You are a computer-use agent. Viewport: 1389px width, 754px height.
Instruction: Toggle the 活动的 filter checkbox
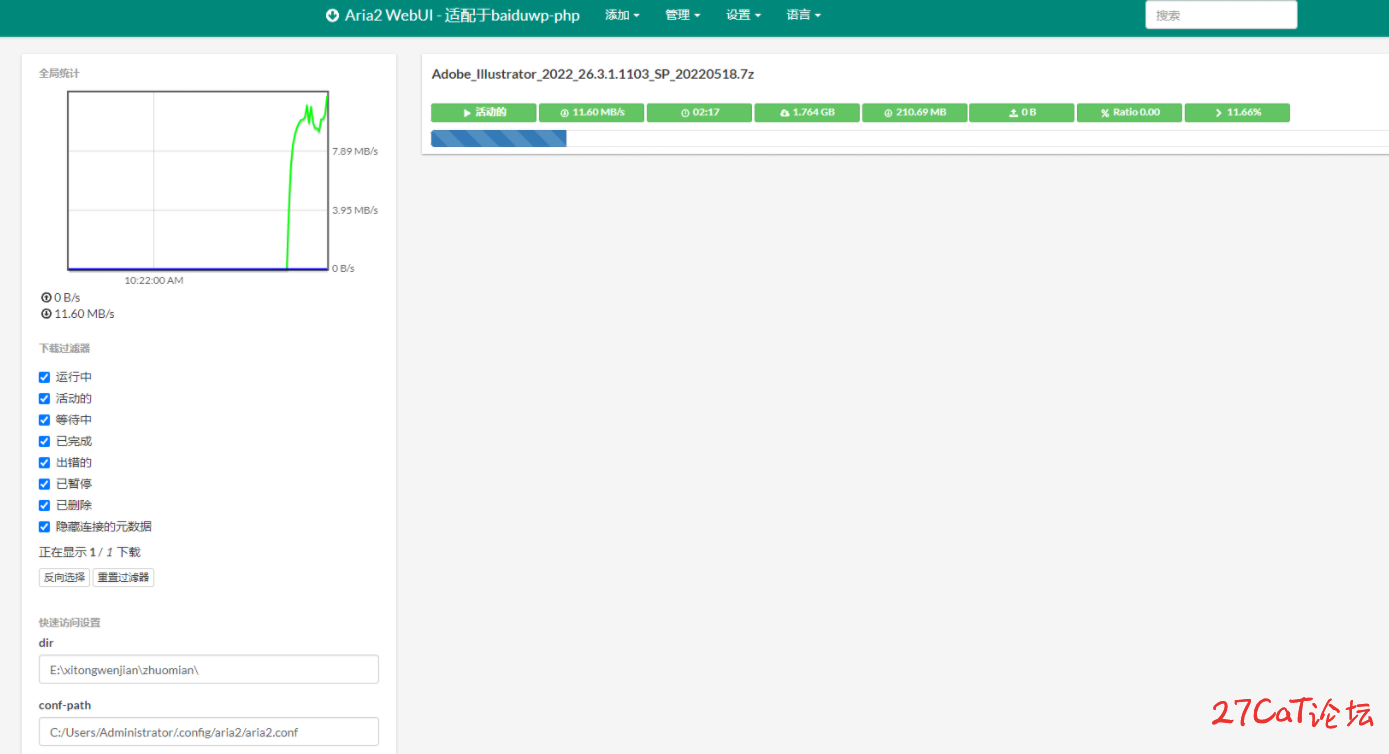pos(44,398)
